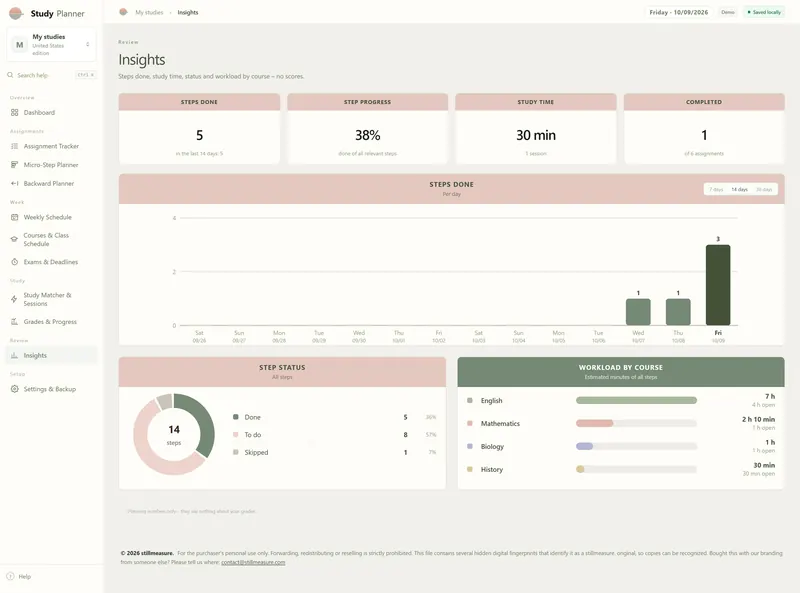The image size is (800, 593).
Task: Click the Weekly Schedule calendar icon
Action: (x=14, y=217)
